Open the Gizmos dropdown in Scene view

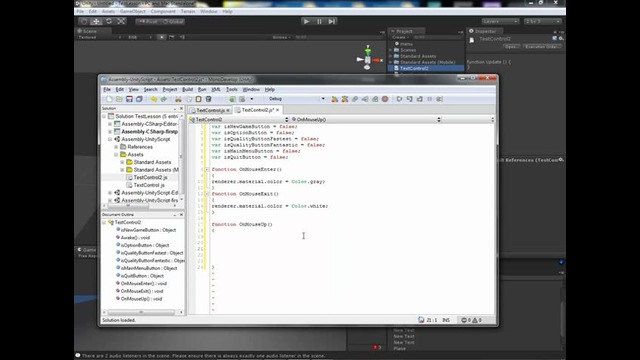point(282,37)
